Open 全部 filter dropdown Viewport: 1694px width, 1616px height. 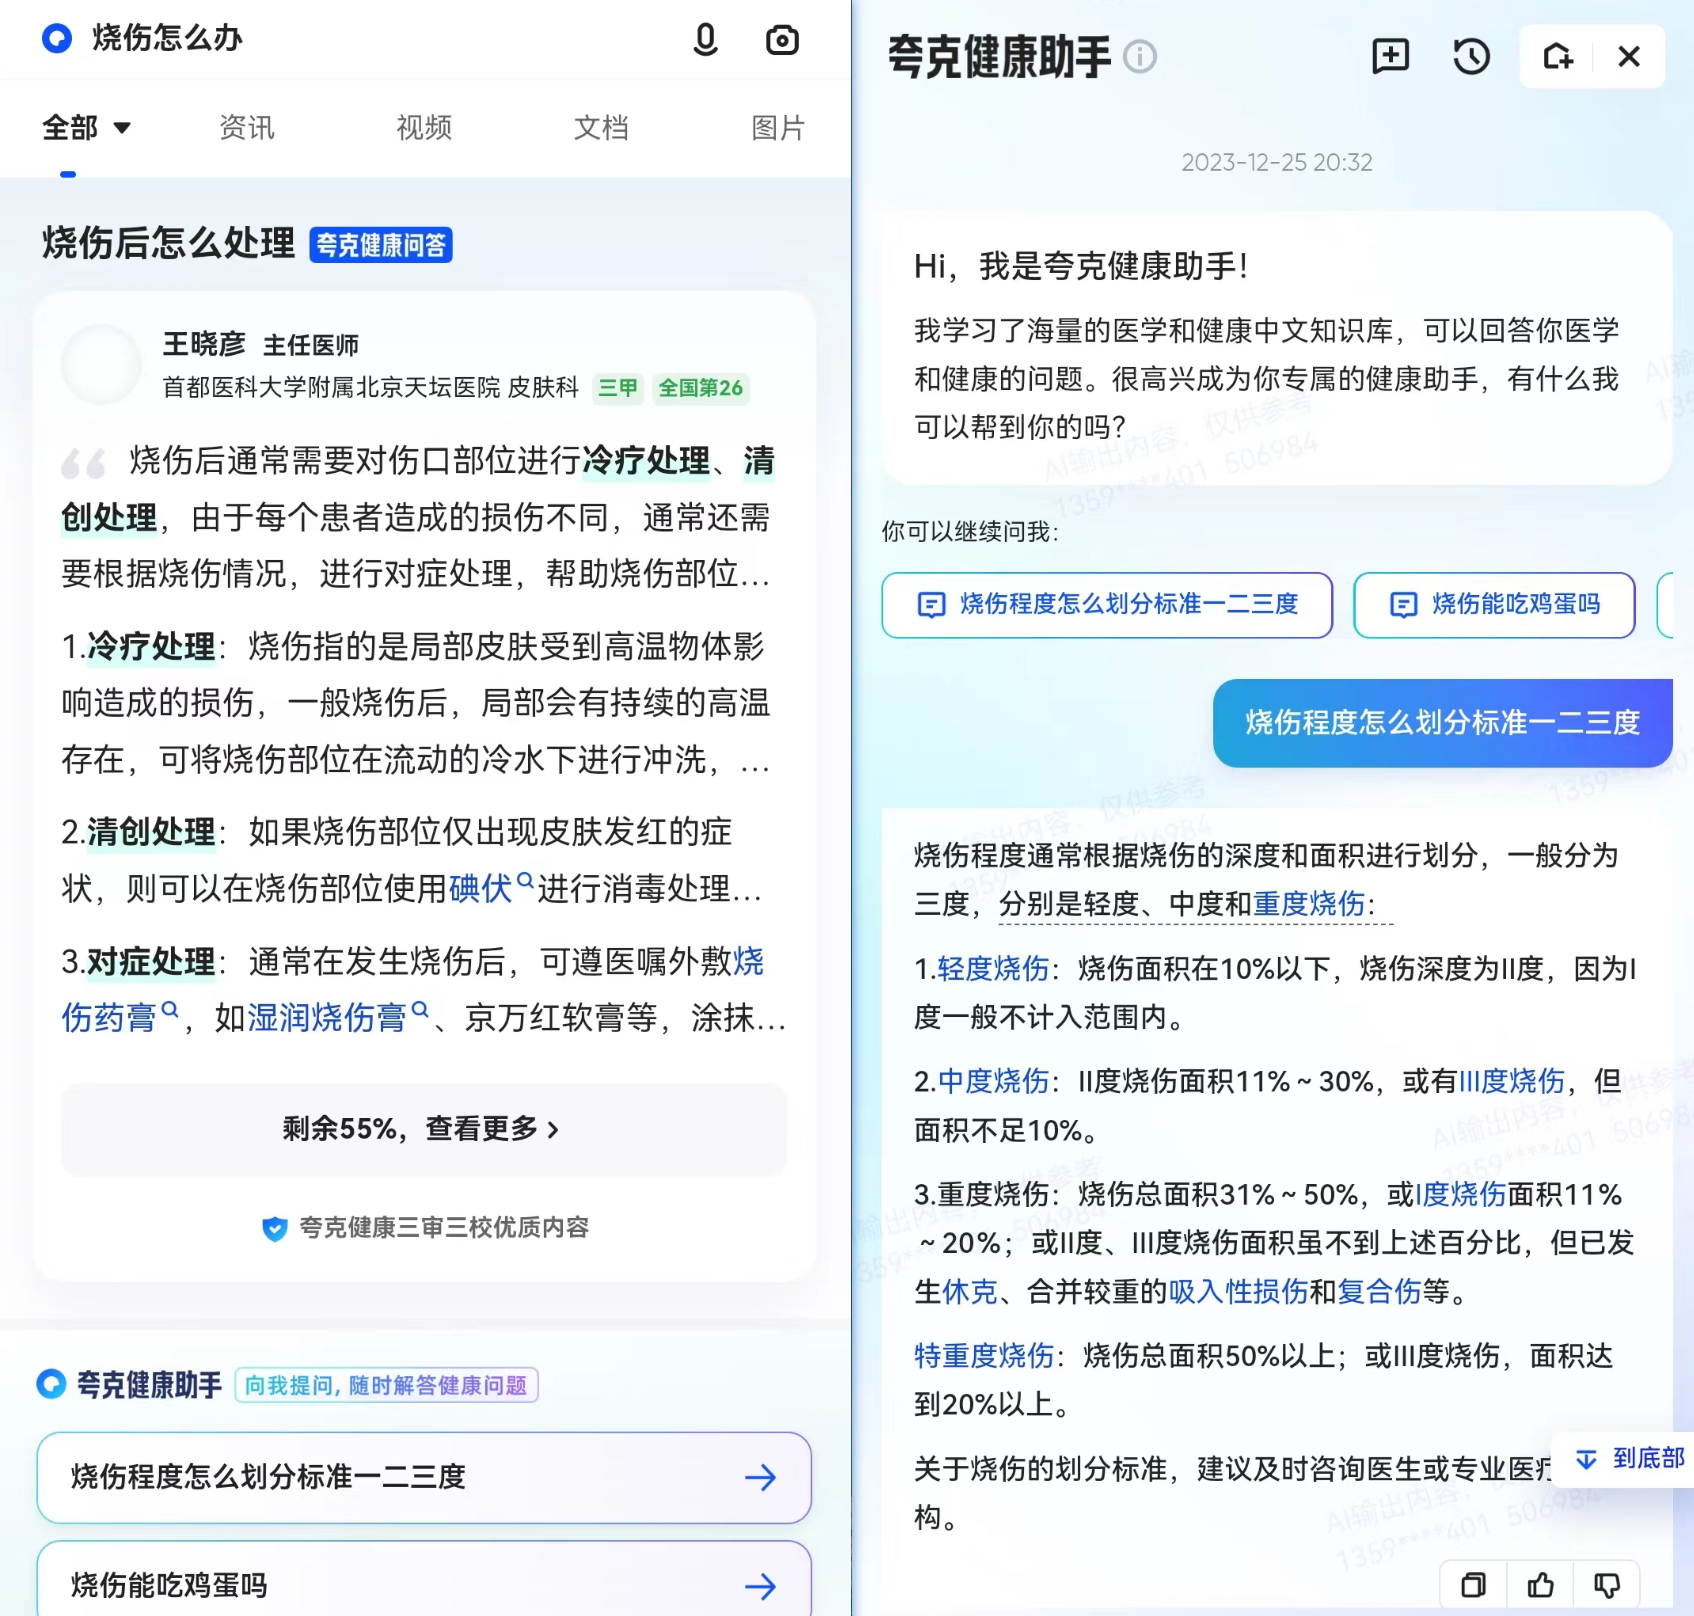(86, 127)
